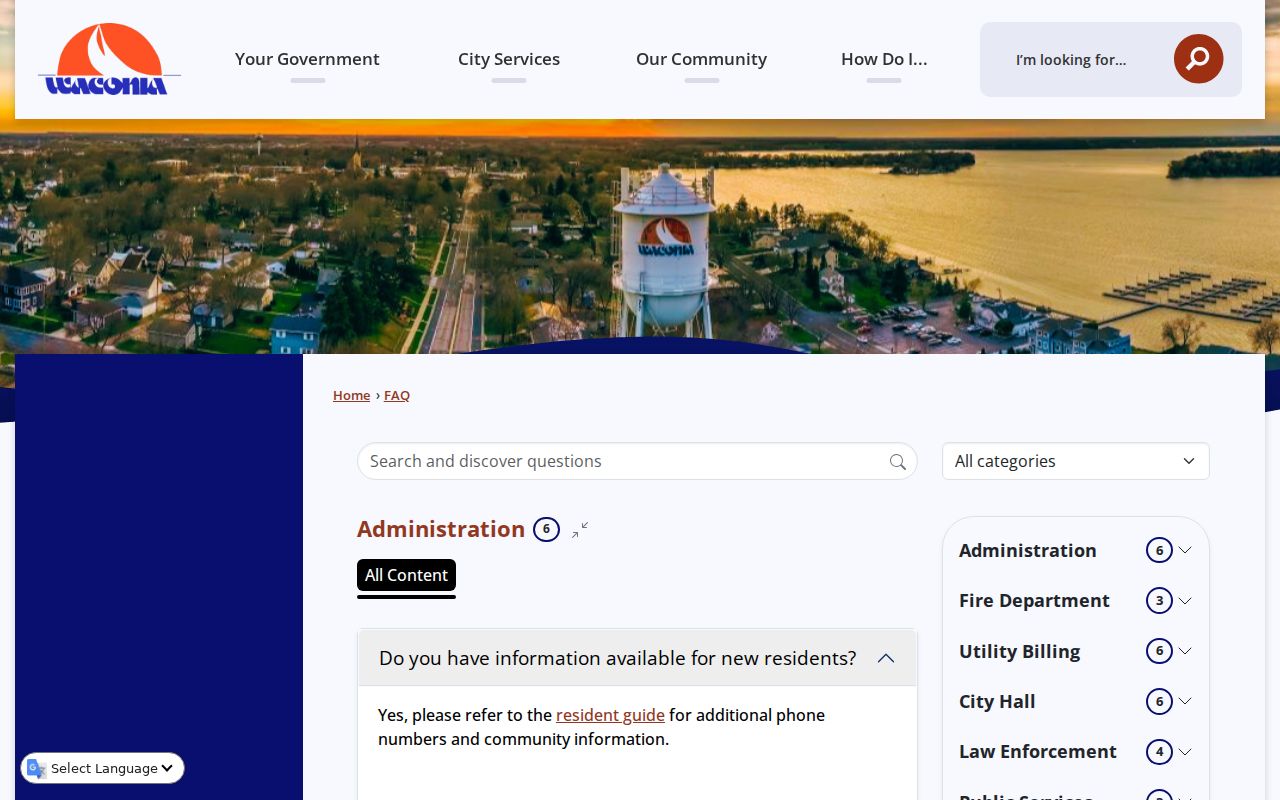The image size is (1280, 800).
Task: Go to the Home breadcrumb link
Action: pos(351,395)
